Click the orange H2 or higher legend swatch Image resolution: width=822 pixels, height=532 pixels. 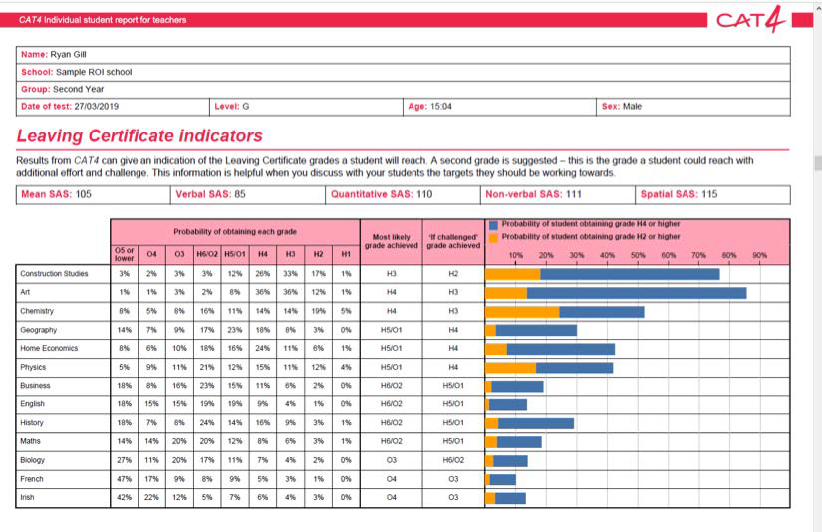pos(493,237)
